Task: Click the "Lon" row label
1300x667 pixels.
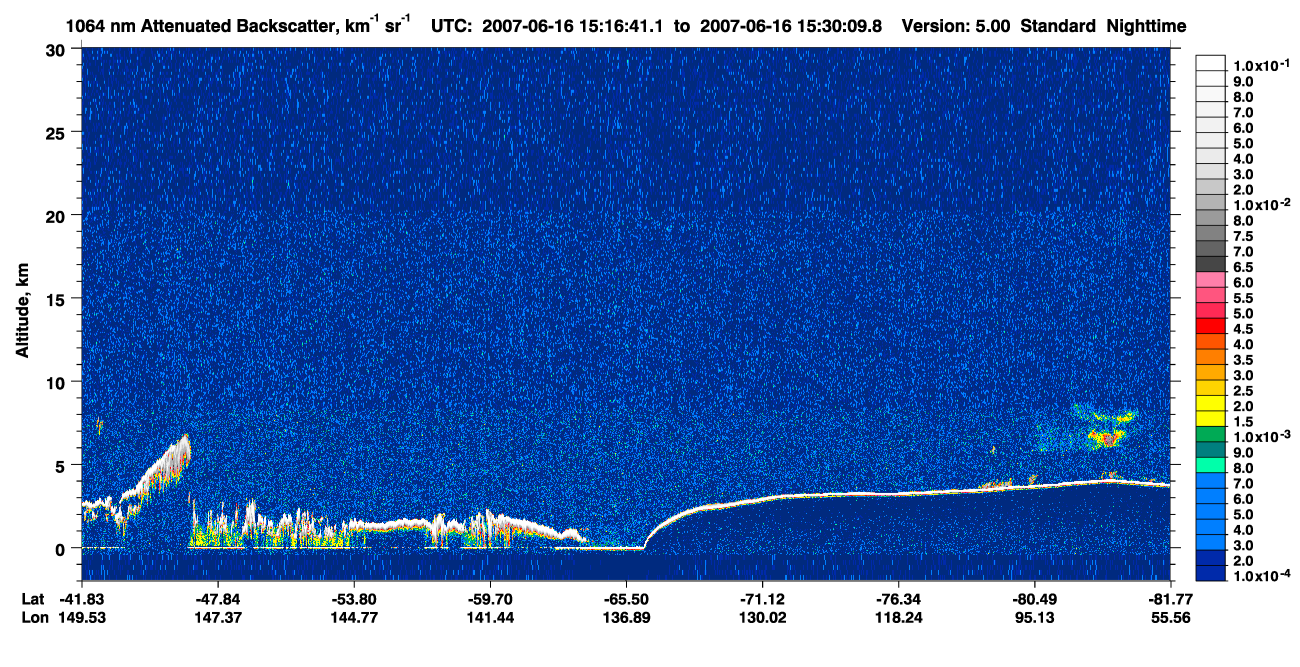Action: (x=33, y=617)
